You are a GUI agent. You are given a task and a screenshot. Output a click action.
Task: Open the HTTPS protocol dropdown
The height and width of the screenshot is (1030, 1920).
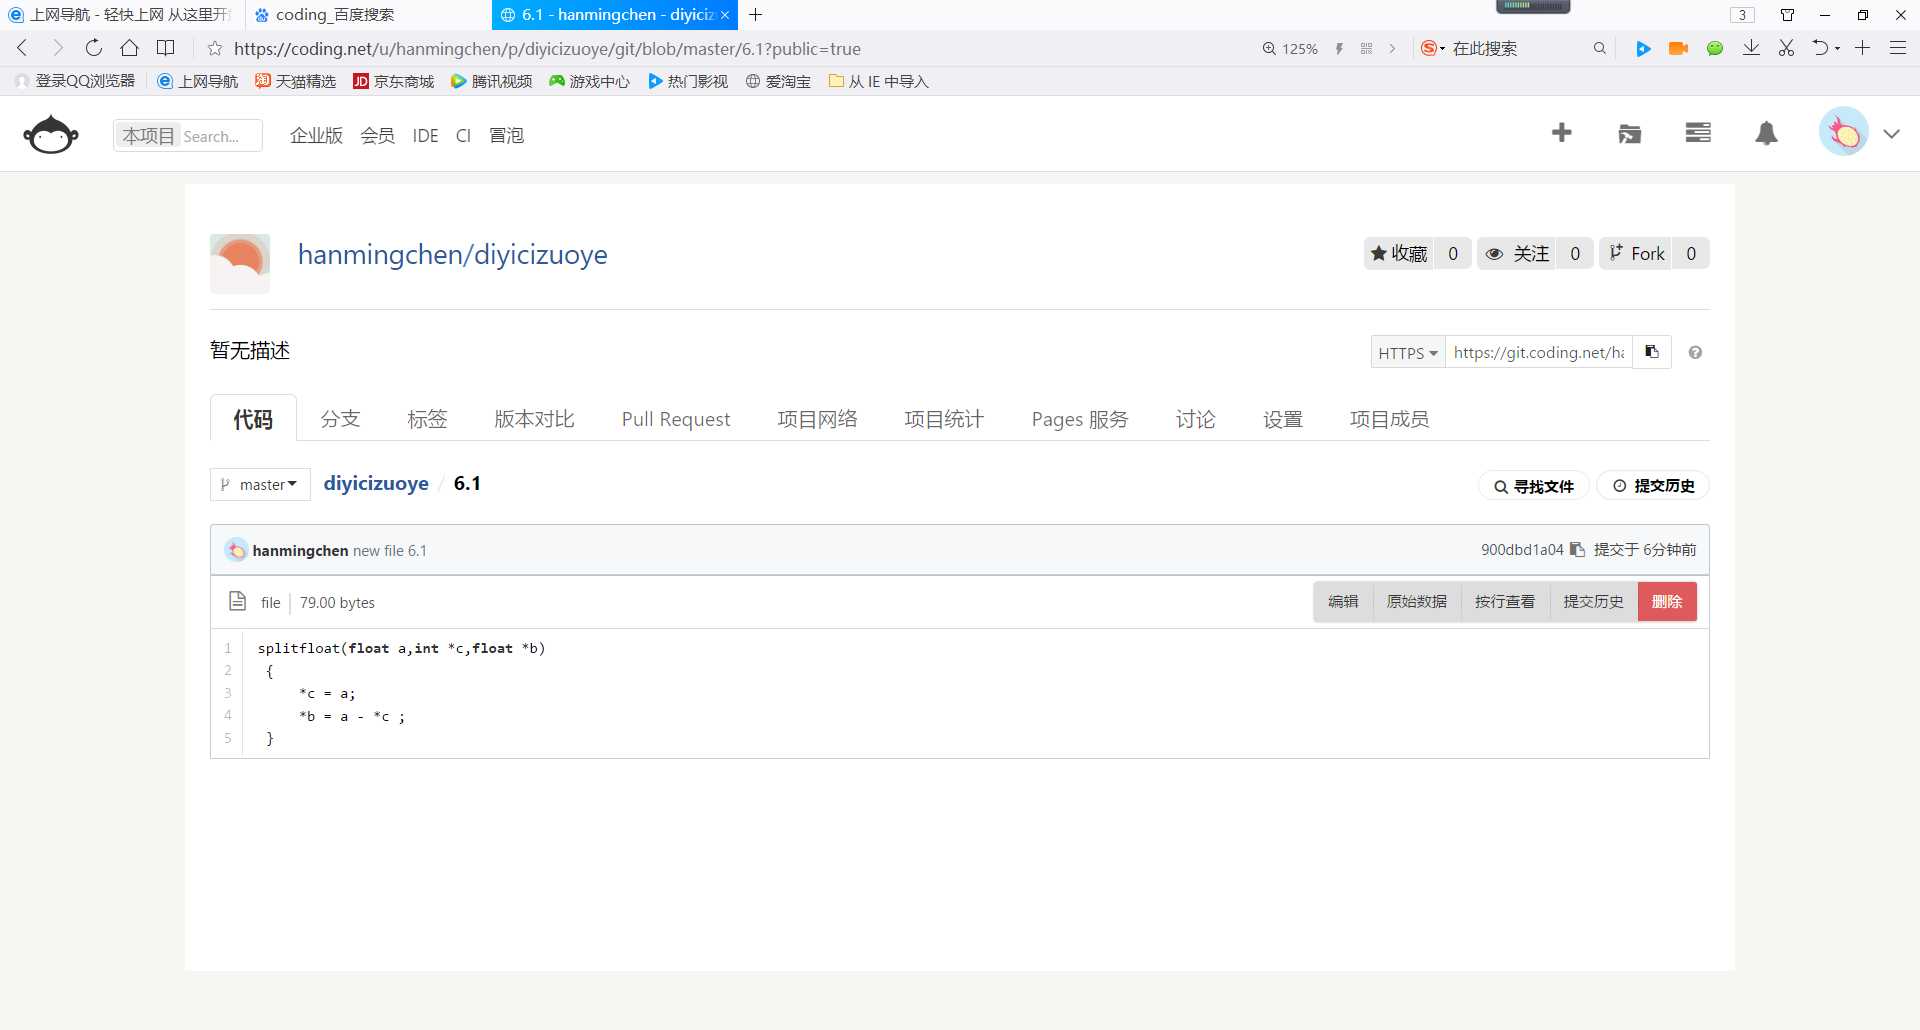tap(1408, 352)
